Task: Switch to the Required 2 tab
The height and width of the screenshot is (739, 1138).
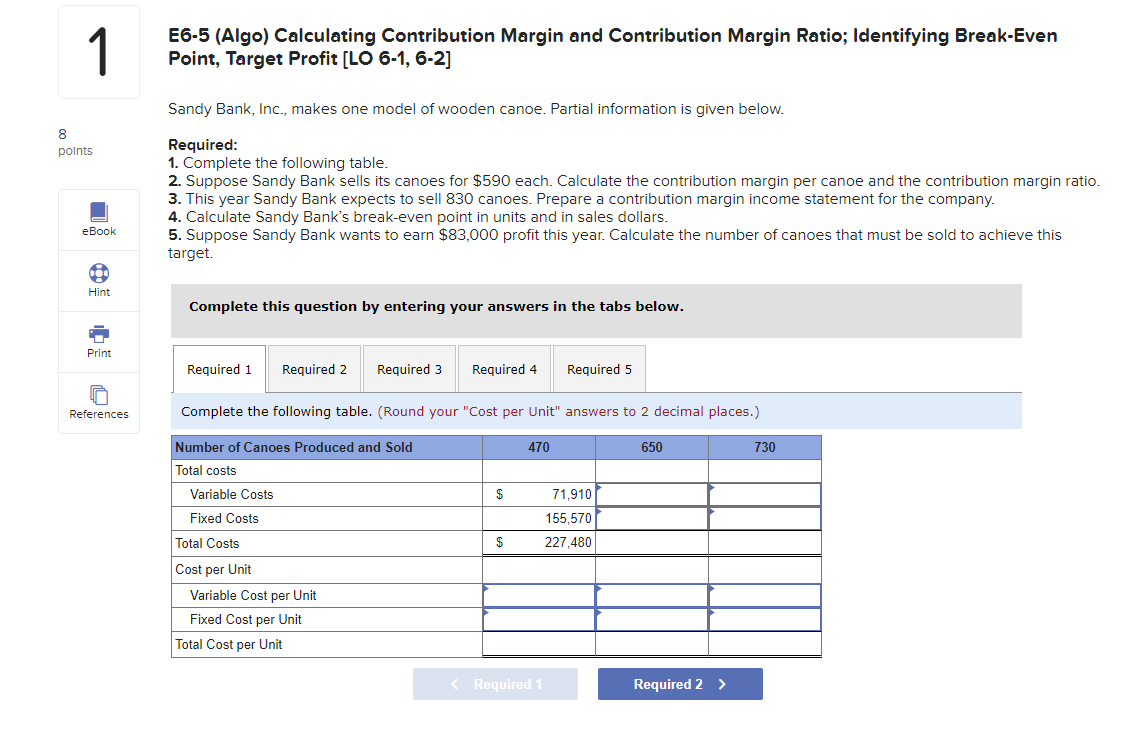Action: point(314,368)
